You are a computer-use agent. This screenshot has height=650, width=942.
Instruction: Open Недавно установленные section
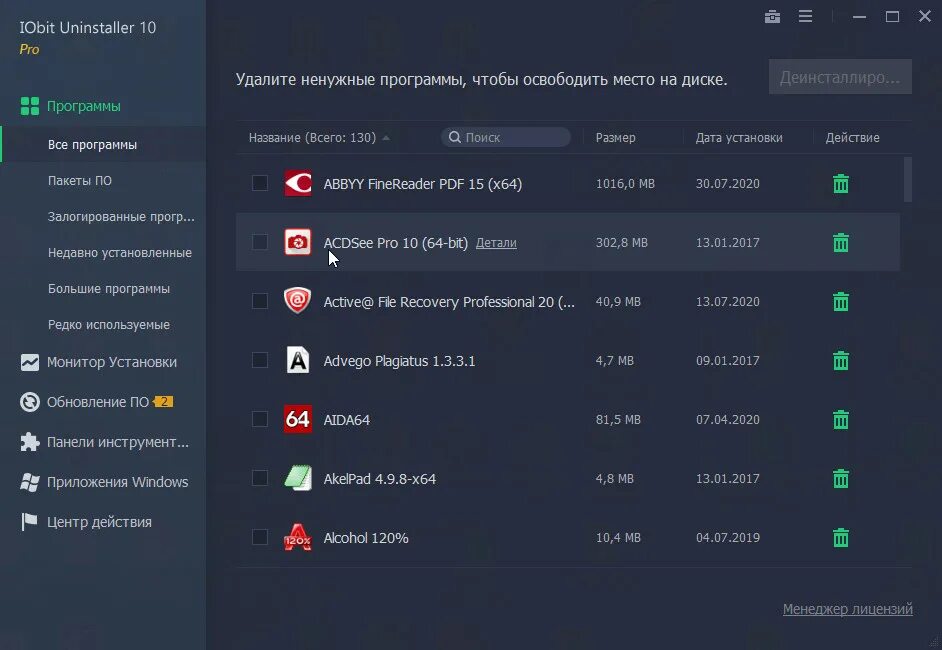click(x=120, y=253)
